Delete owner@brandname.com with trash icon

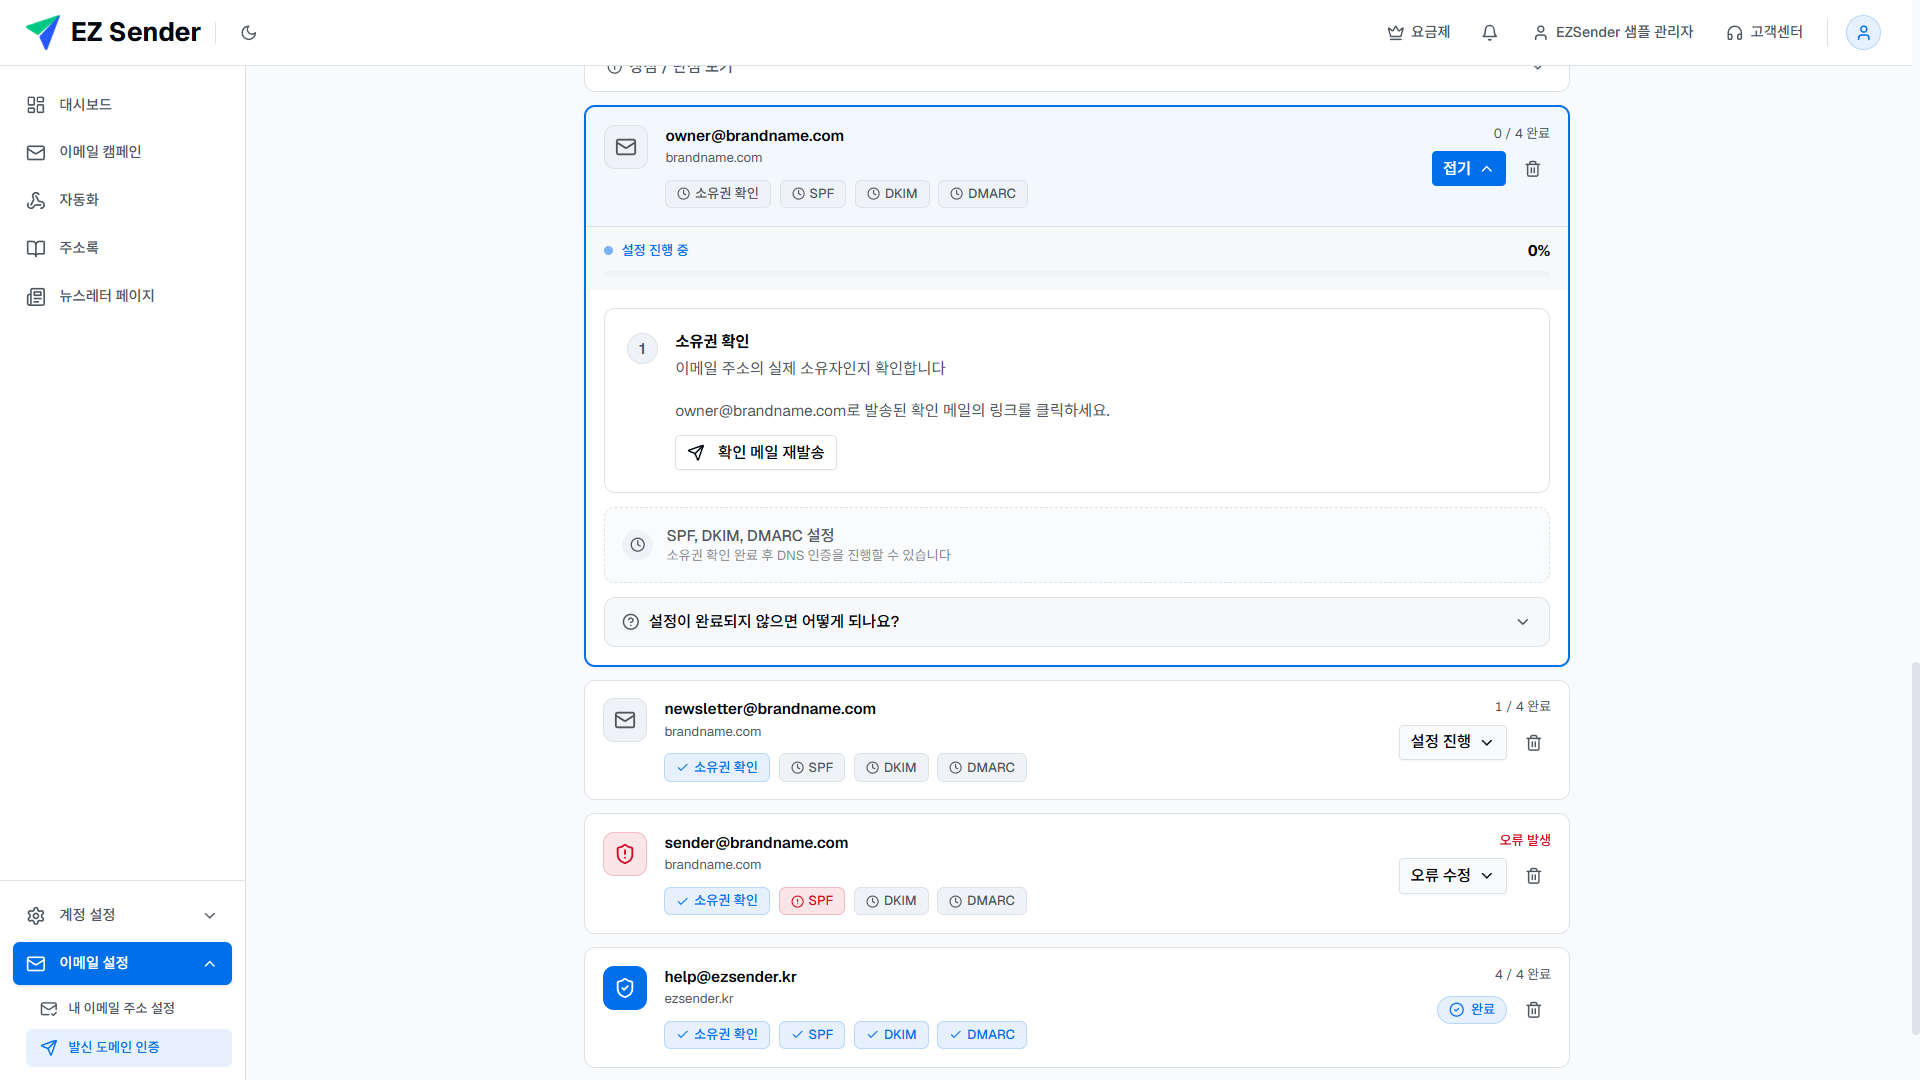point(1533,169)
